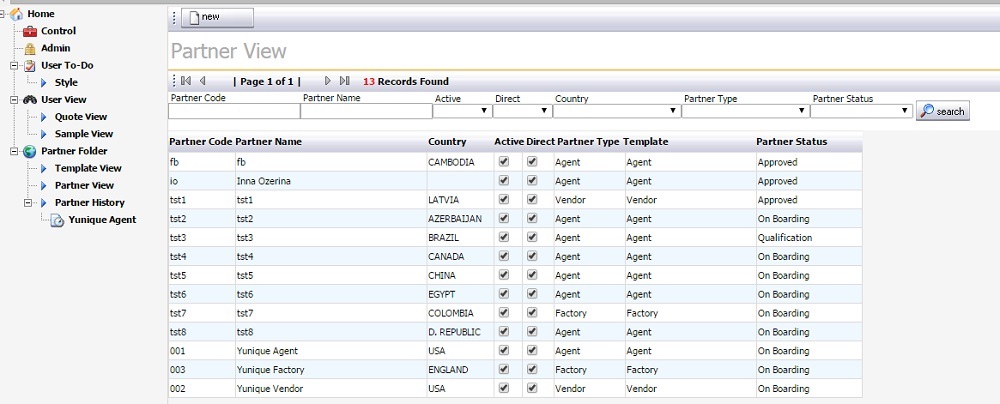Sort by Partner Name column header
The width and height of the screenshot is (1000, 404).
point(268,142)
